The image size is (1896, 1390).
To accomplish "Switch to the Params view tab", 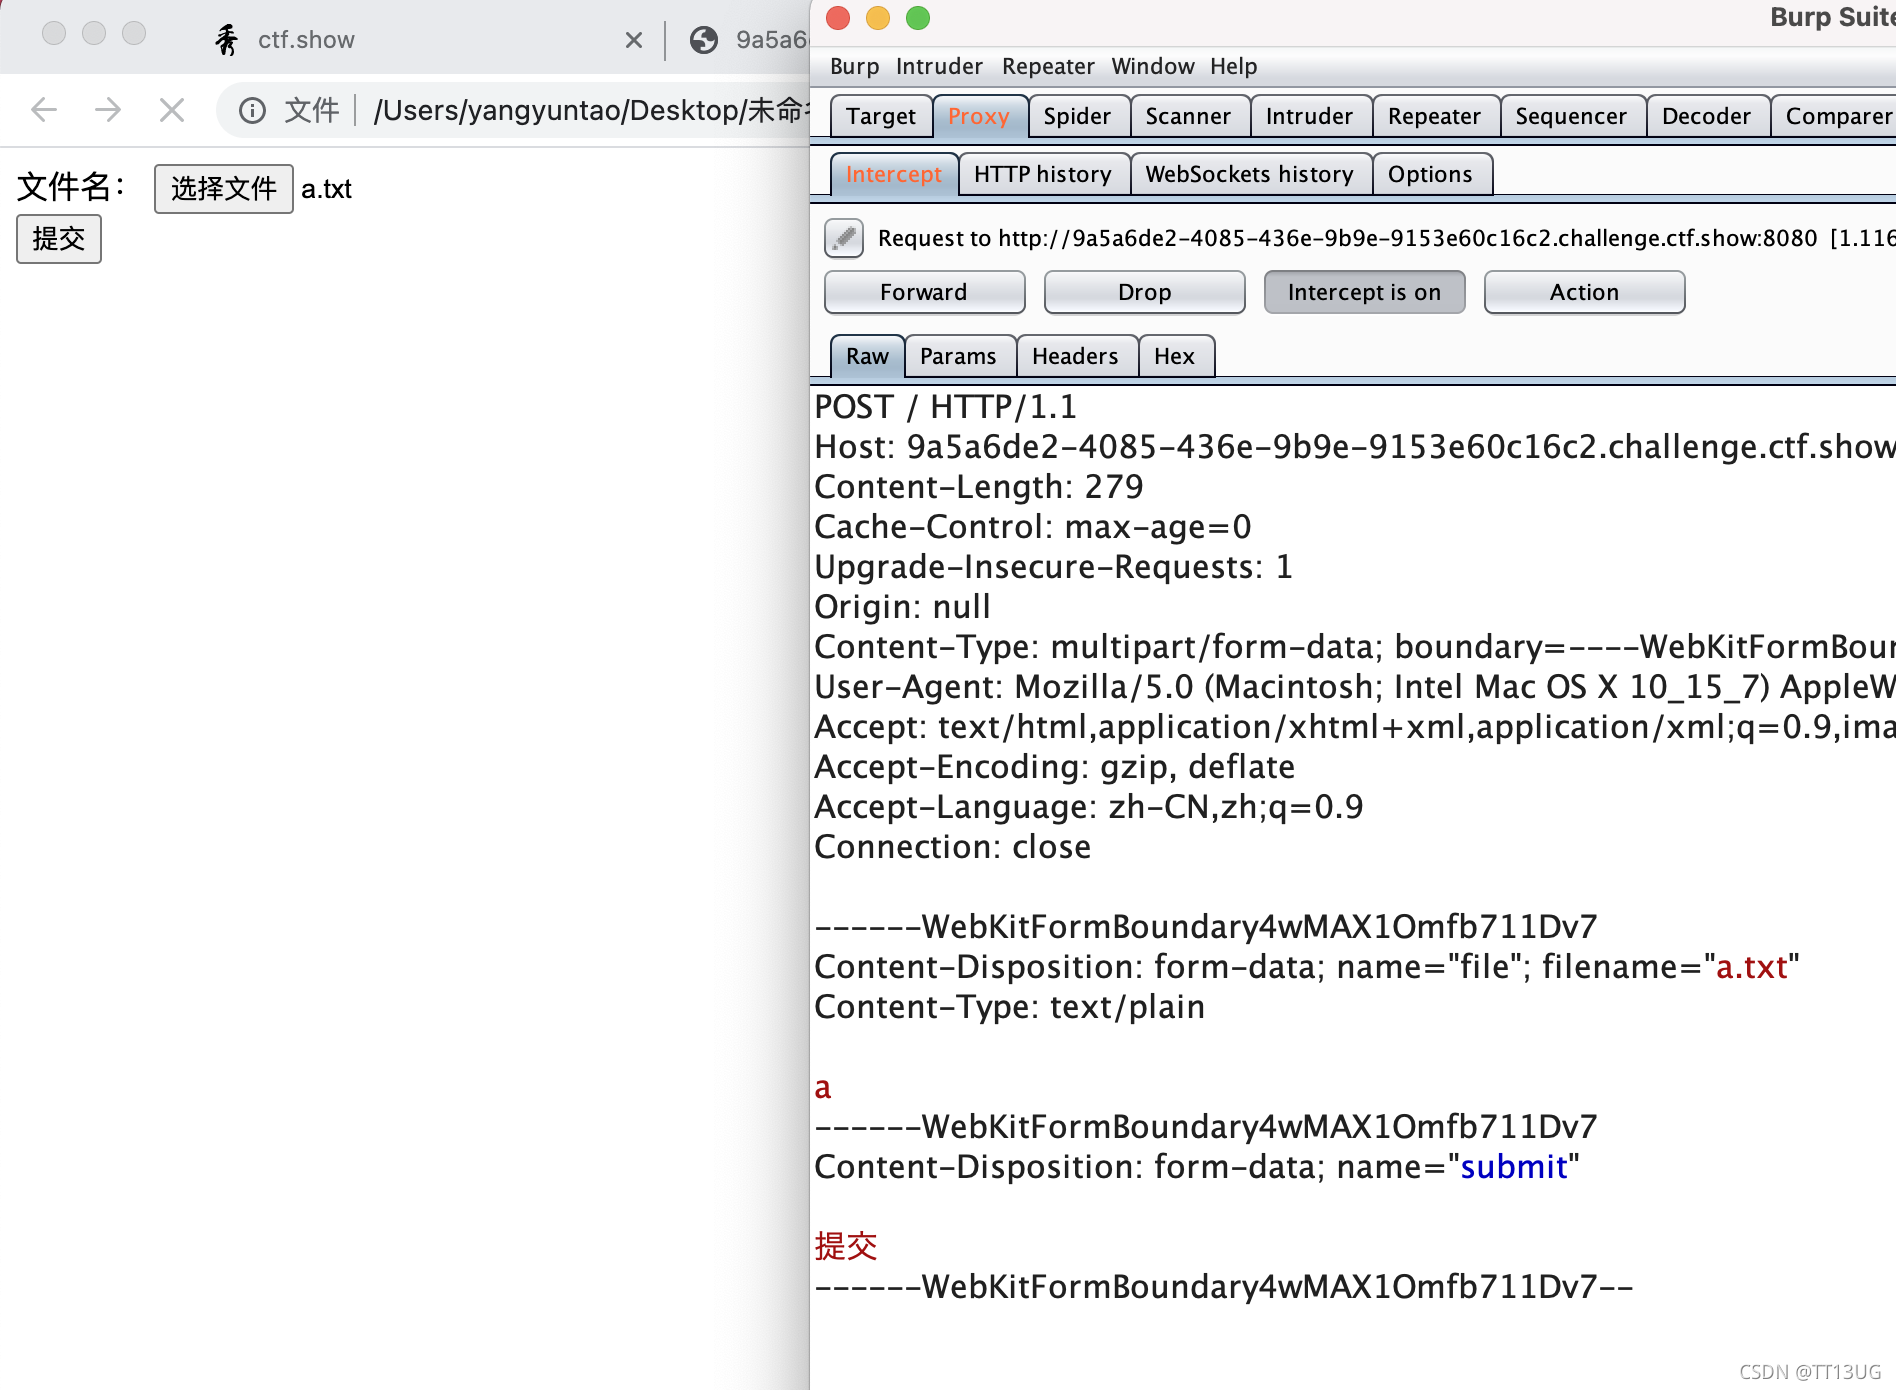I will point(958,356).
